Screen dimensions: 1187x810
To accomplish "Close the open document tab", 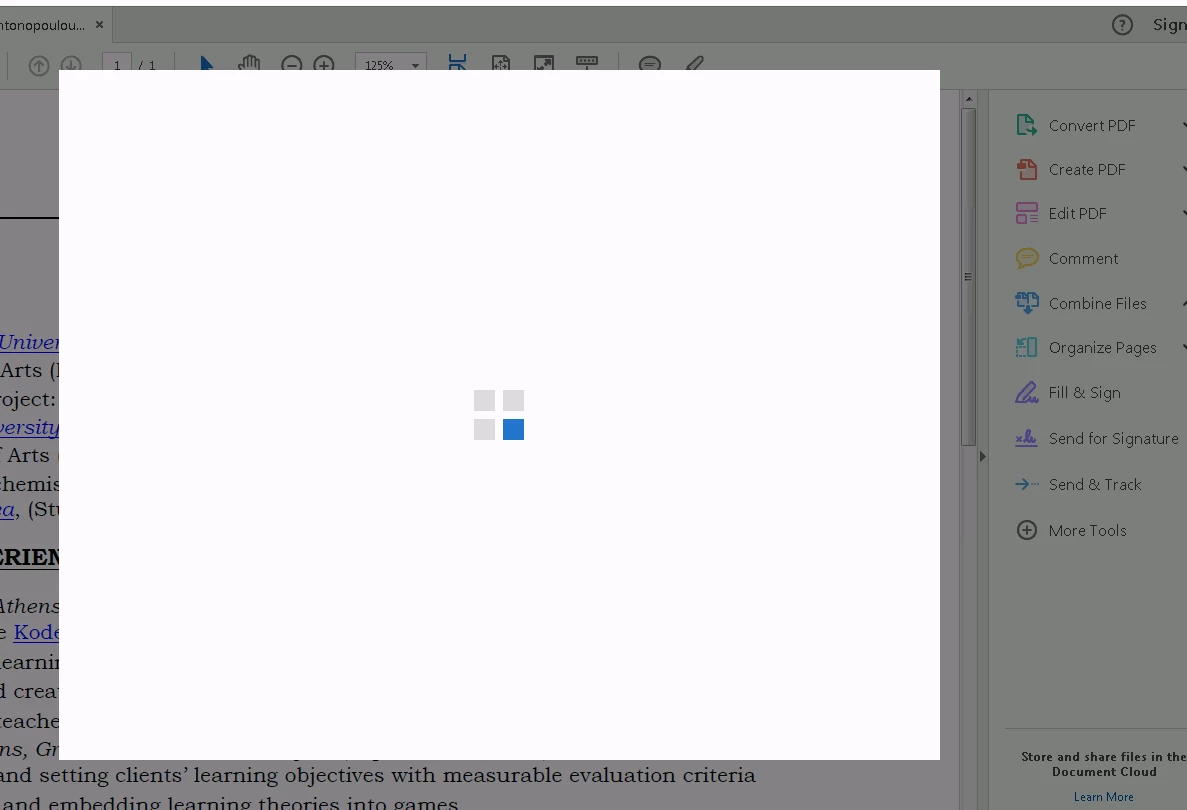I will [99, 25].
